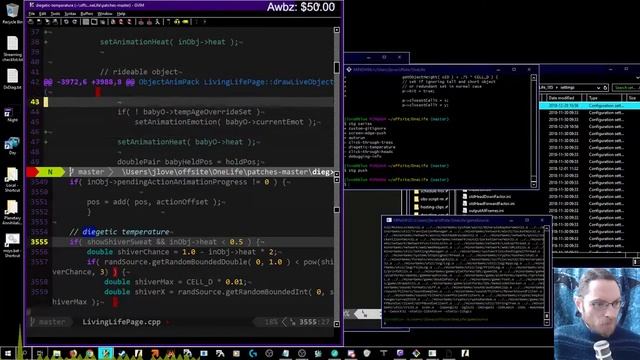
Task: Click the Windows Start button
Action: 7,353
